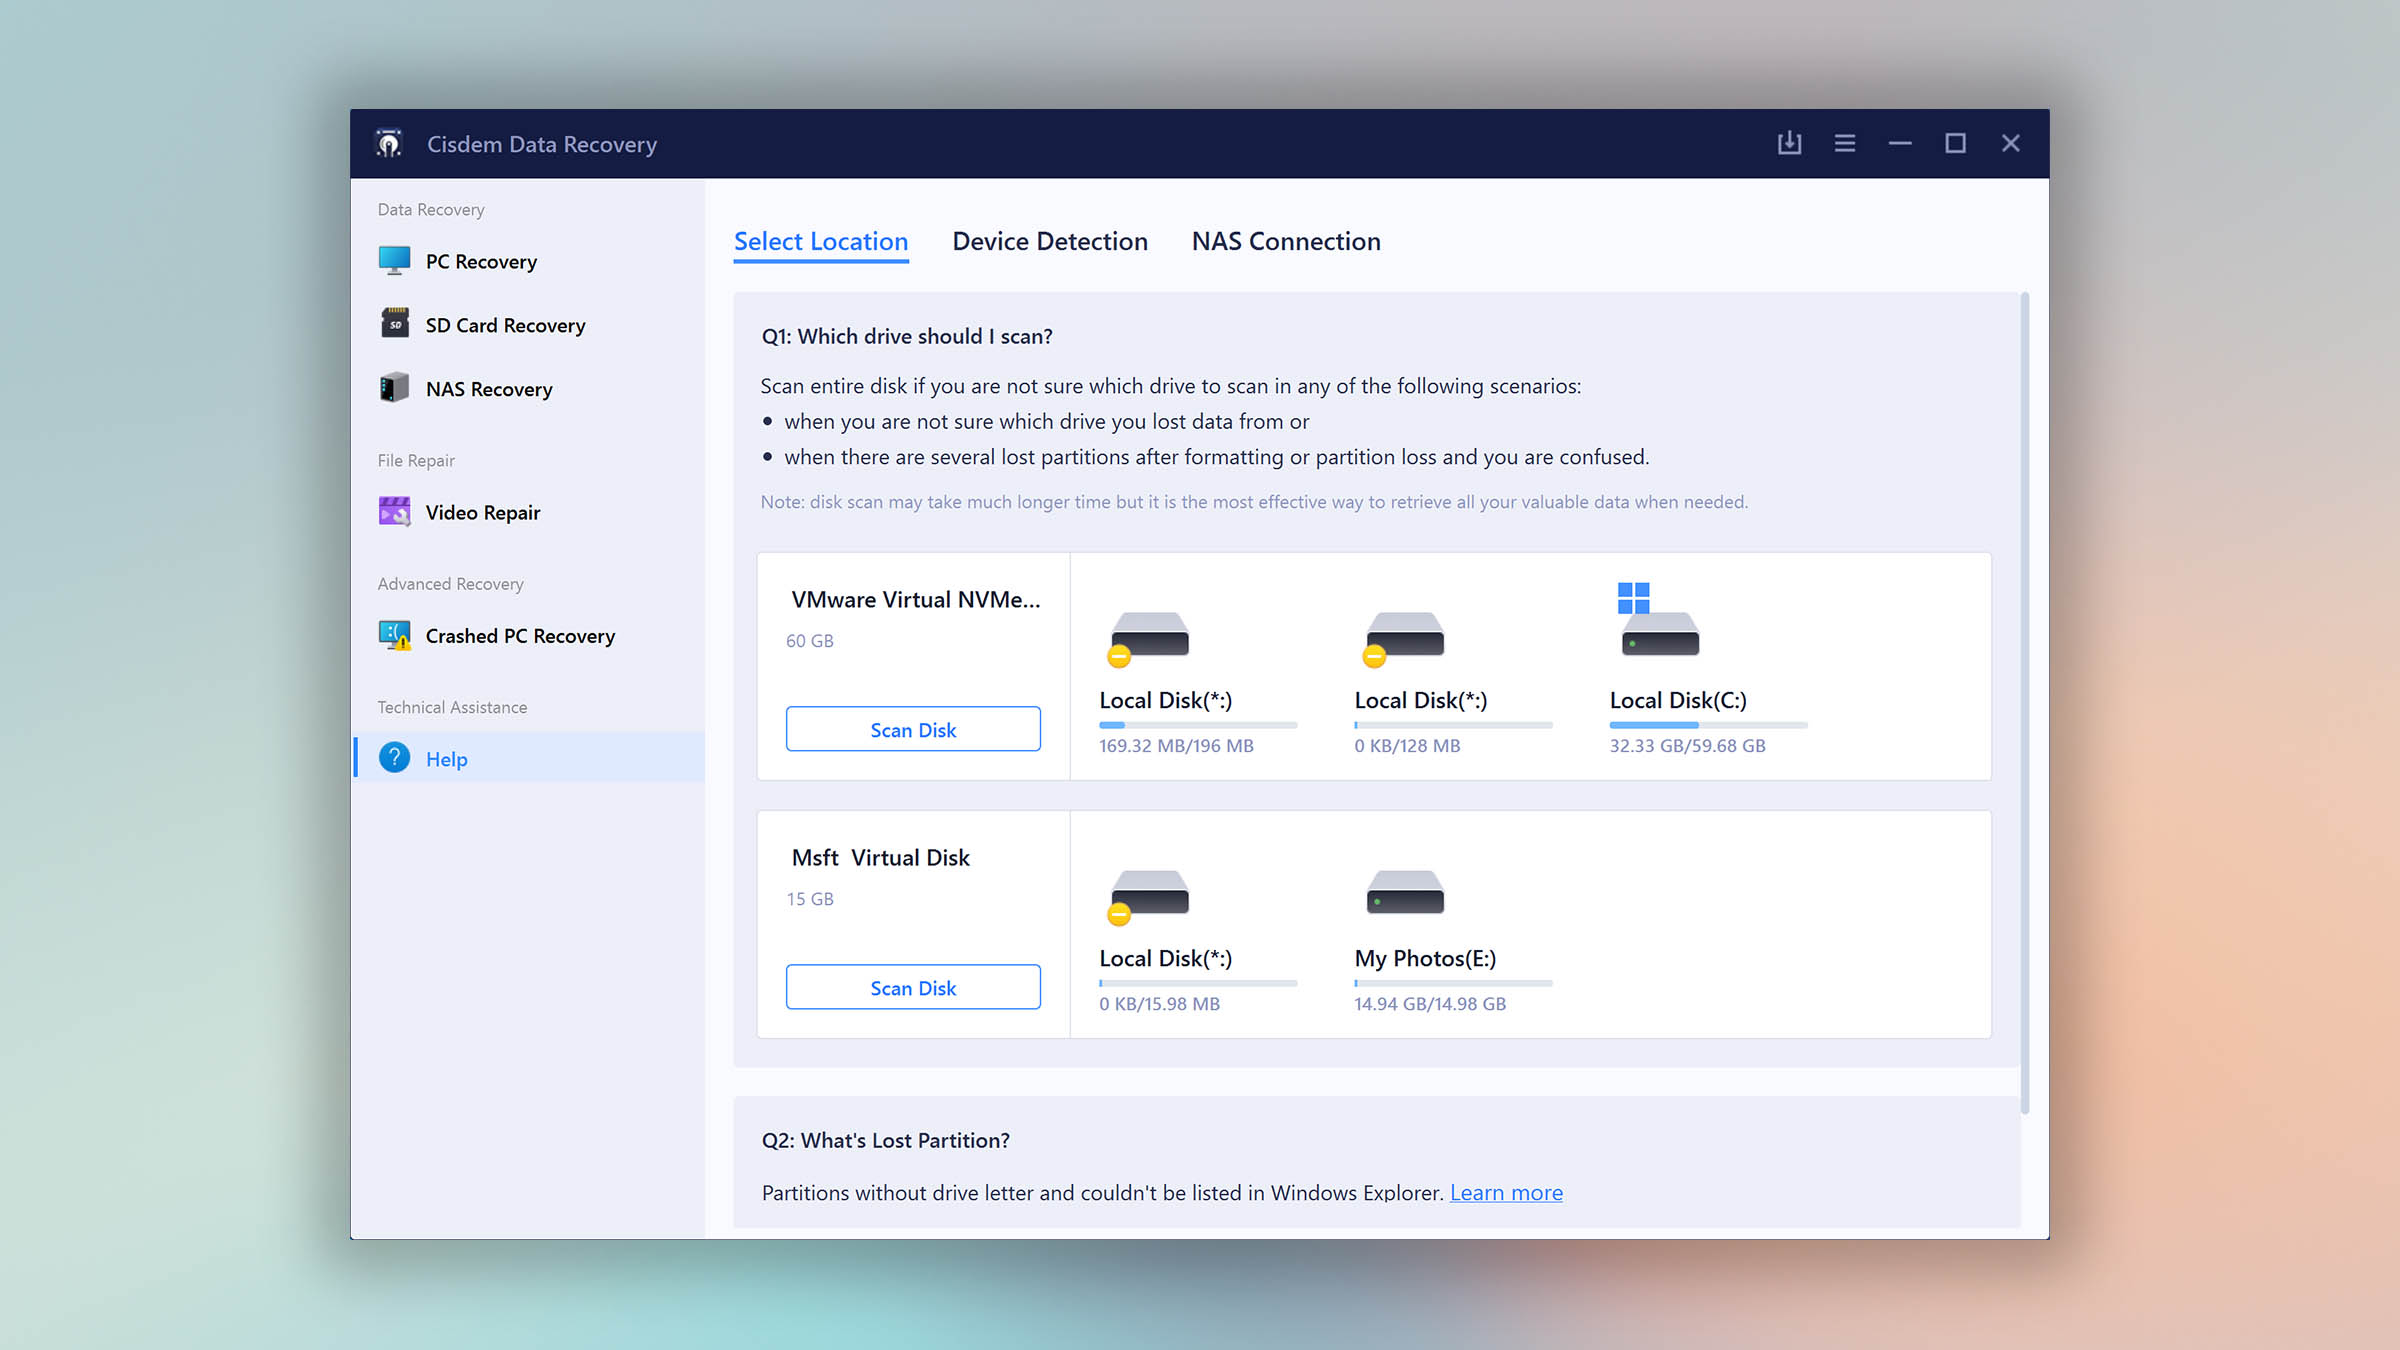Click the Technical Assistance section label
The height and width of the screenshot is (1350, 2400).
[452, 707]
